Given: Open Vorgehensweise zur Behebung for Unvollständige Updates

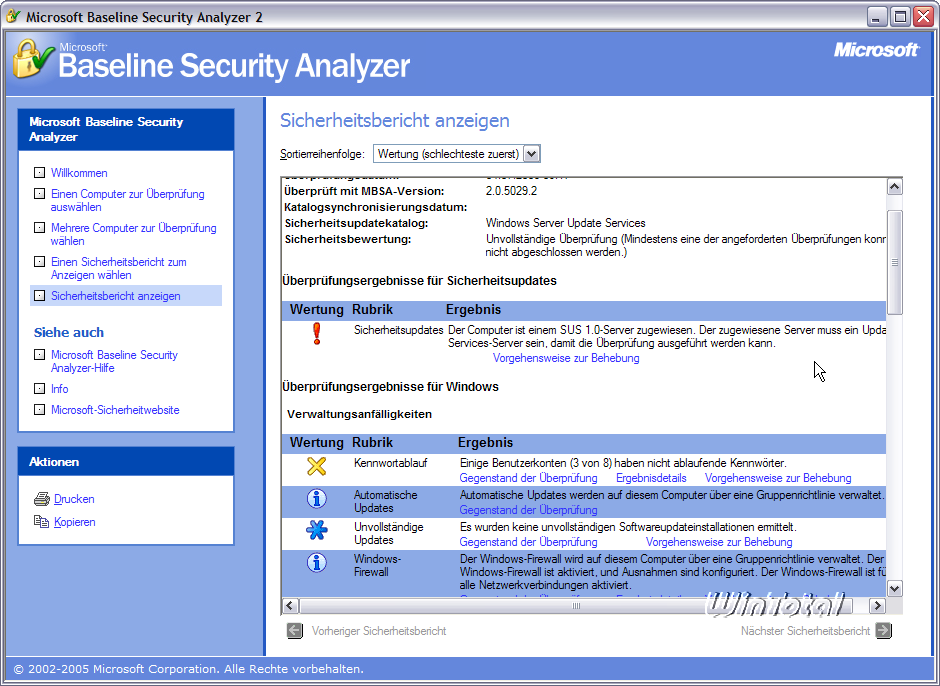Looking at the screenshot, I should (x=719, y=542).
